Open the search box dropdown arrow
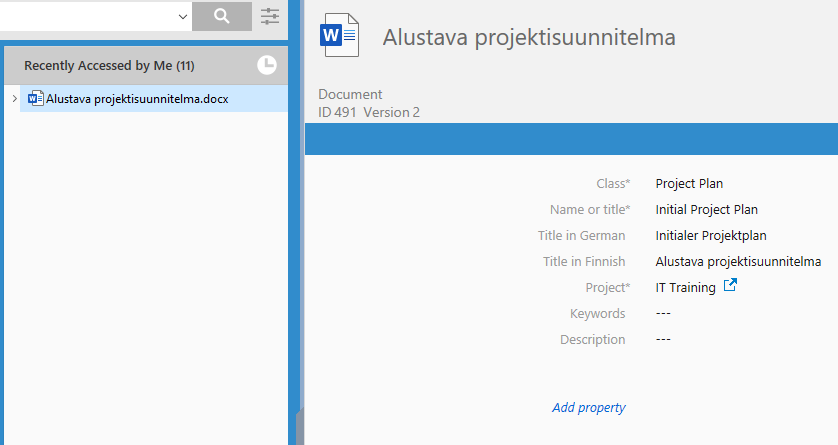838x445 pixels. [x=182, y=16]
